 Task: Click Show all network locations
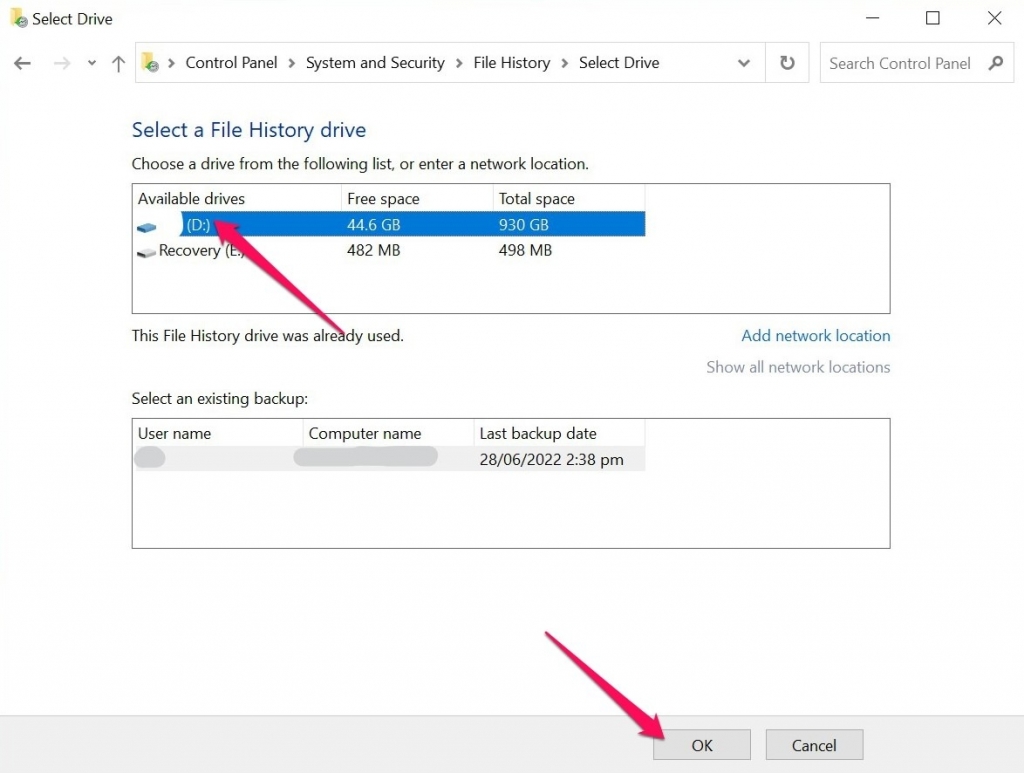point(798,367)
